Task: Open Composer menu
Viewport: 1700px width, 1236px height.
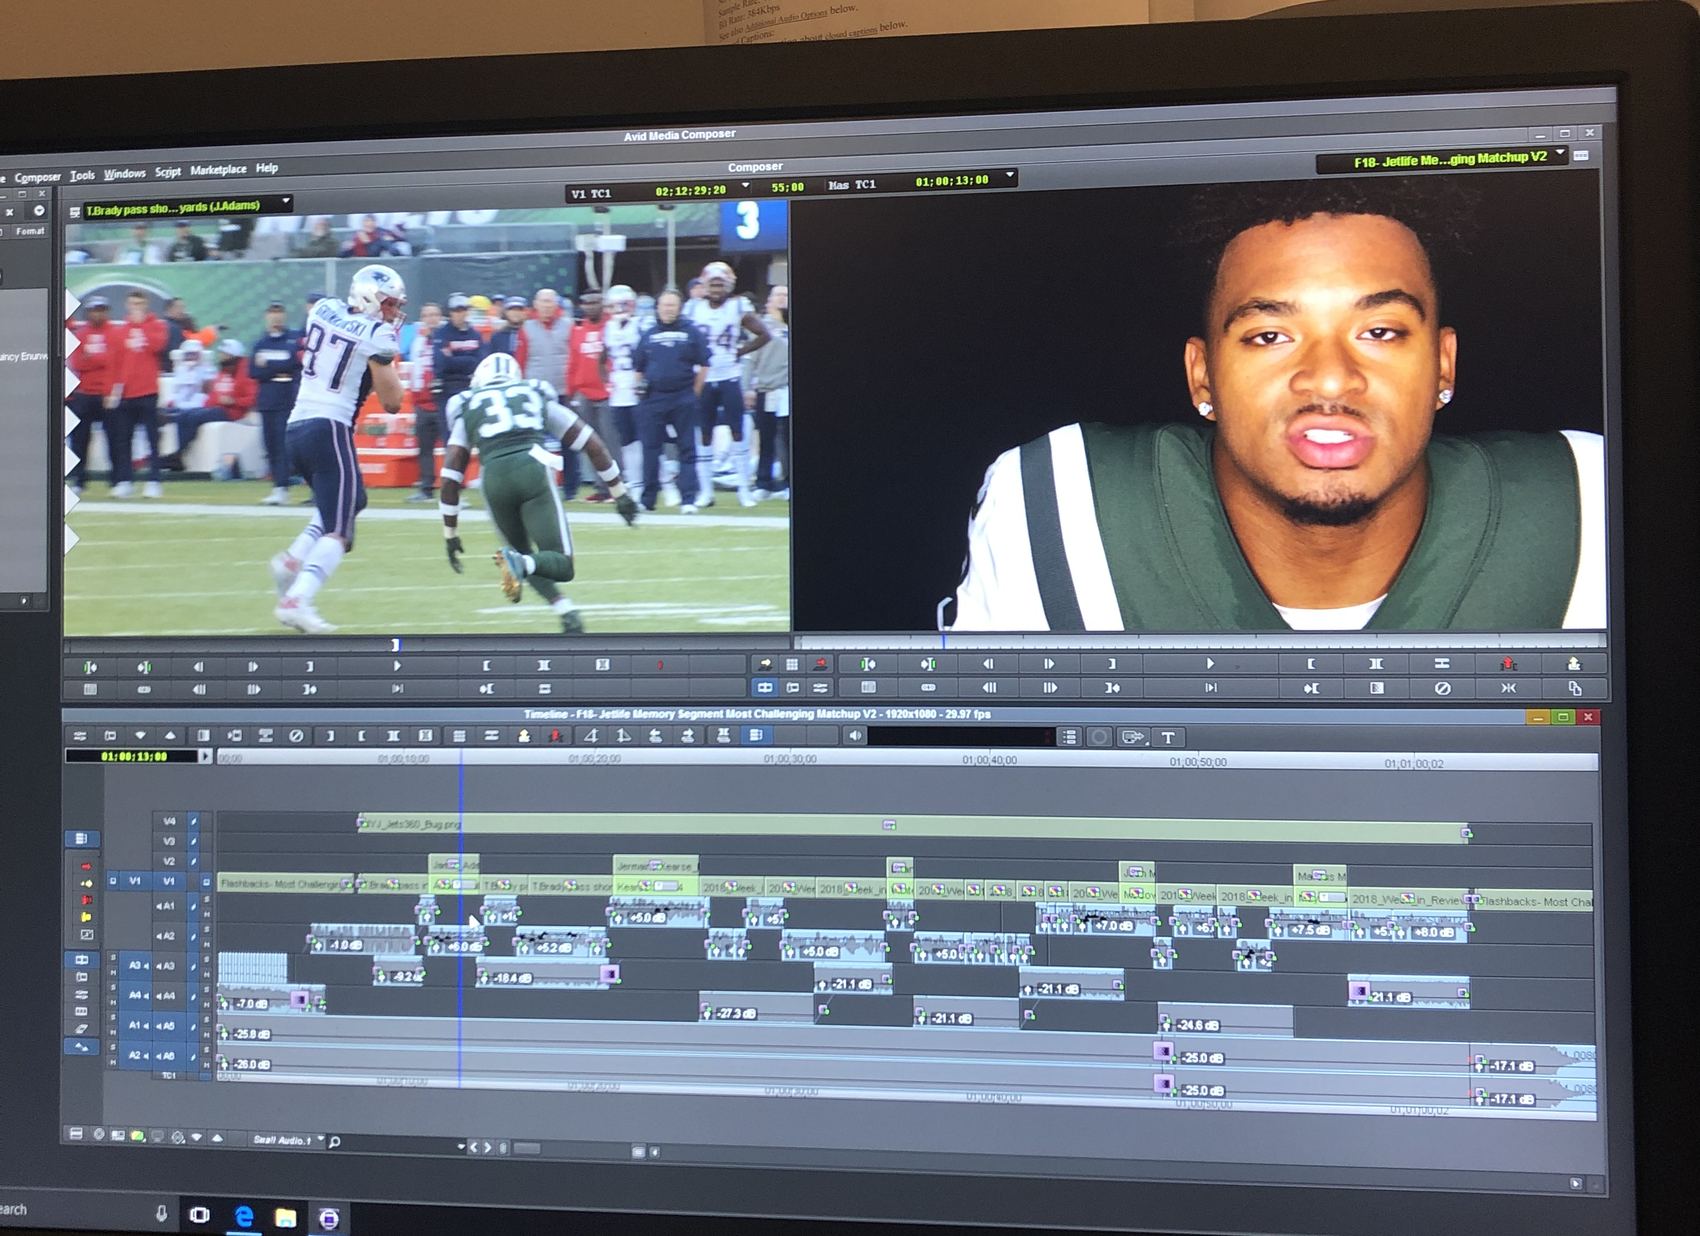Action: (38, 177)
